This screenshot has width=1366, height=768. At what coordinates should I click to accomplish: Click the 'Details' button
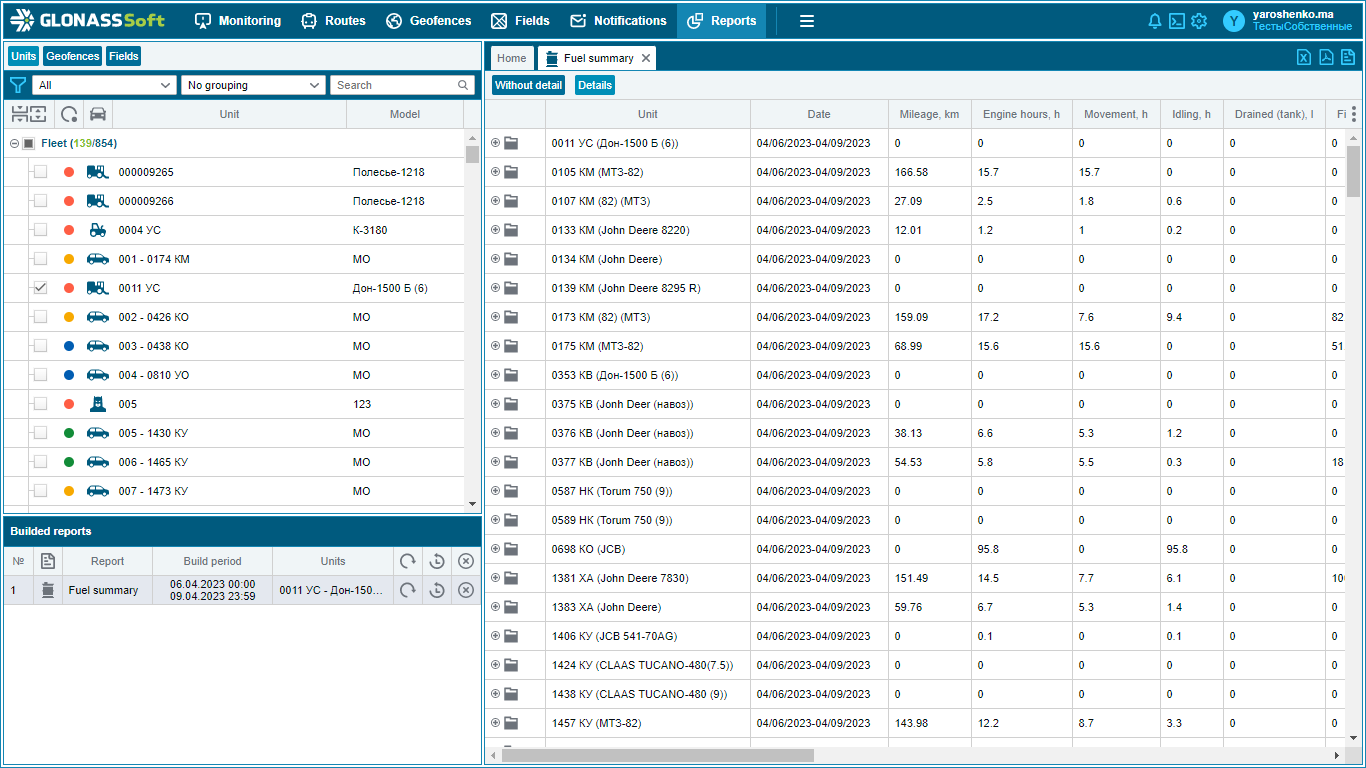pyautogui.click(x=595, y=85)
